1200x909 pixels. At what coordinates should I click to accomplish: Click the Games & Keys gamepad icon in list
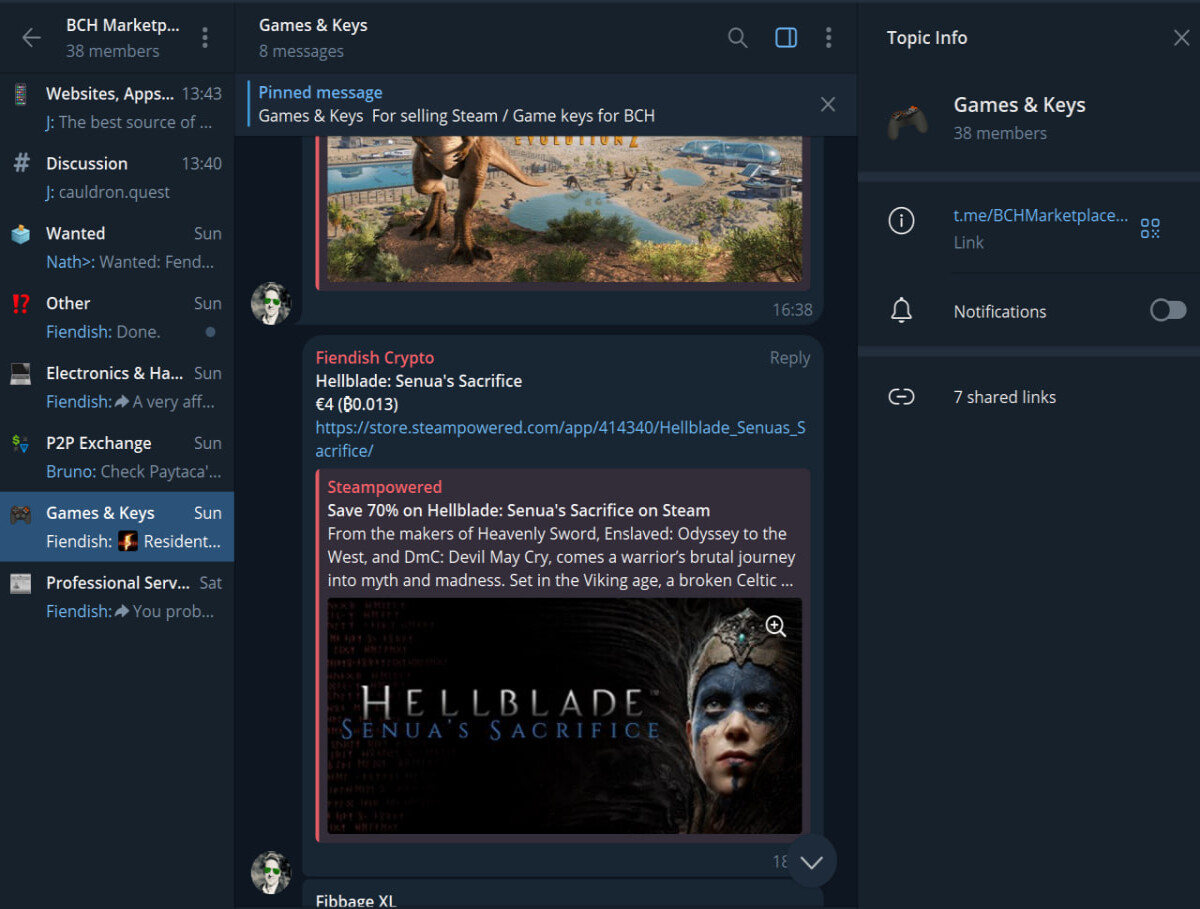[21, 513]
